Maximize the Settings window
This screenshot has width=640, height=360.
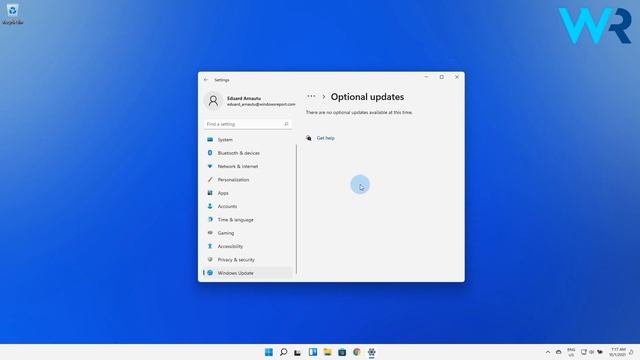(x=442, y=77)
